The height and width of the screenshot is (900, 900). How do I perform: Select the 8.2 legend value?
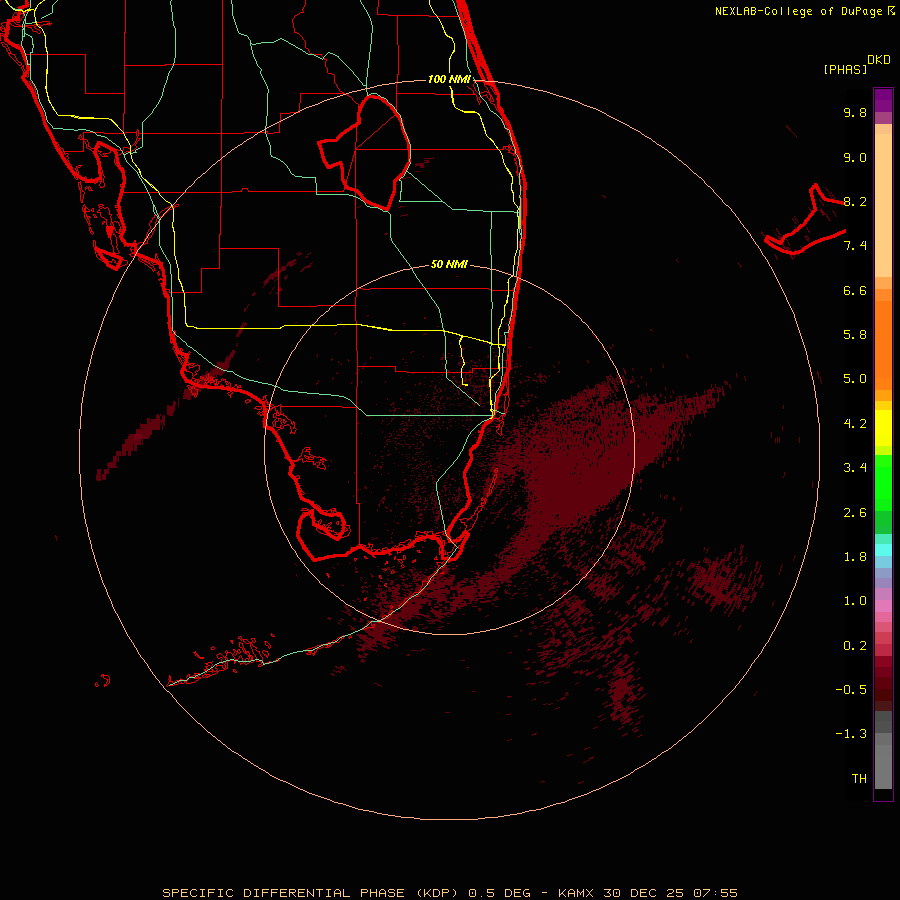[x=855, y=201]
